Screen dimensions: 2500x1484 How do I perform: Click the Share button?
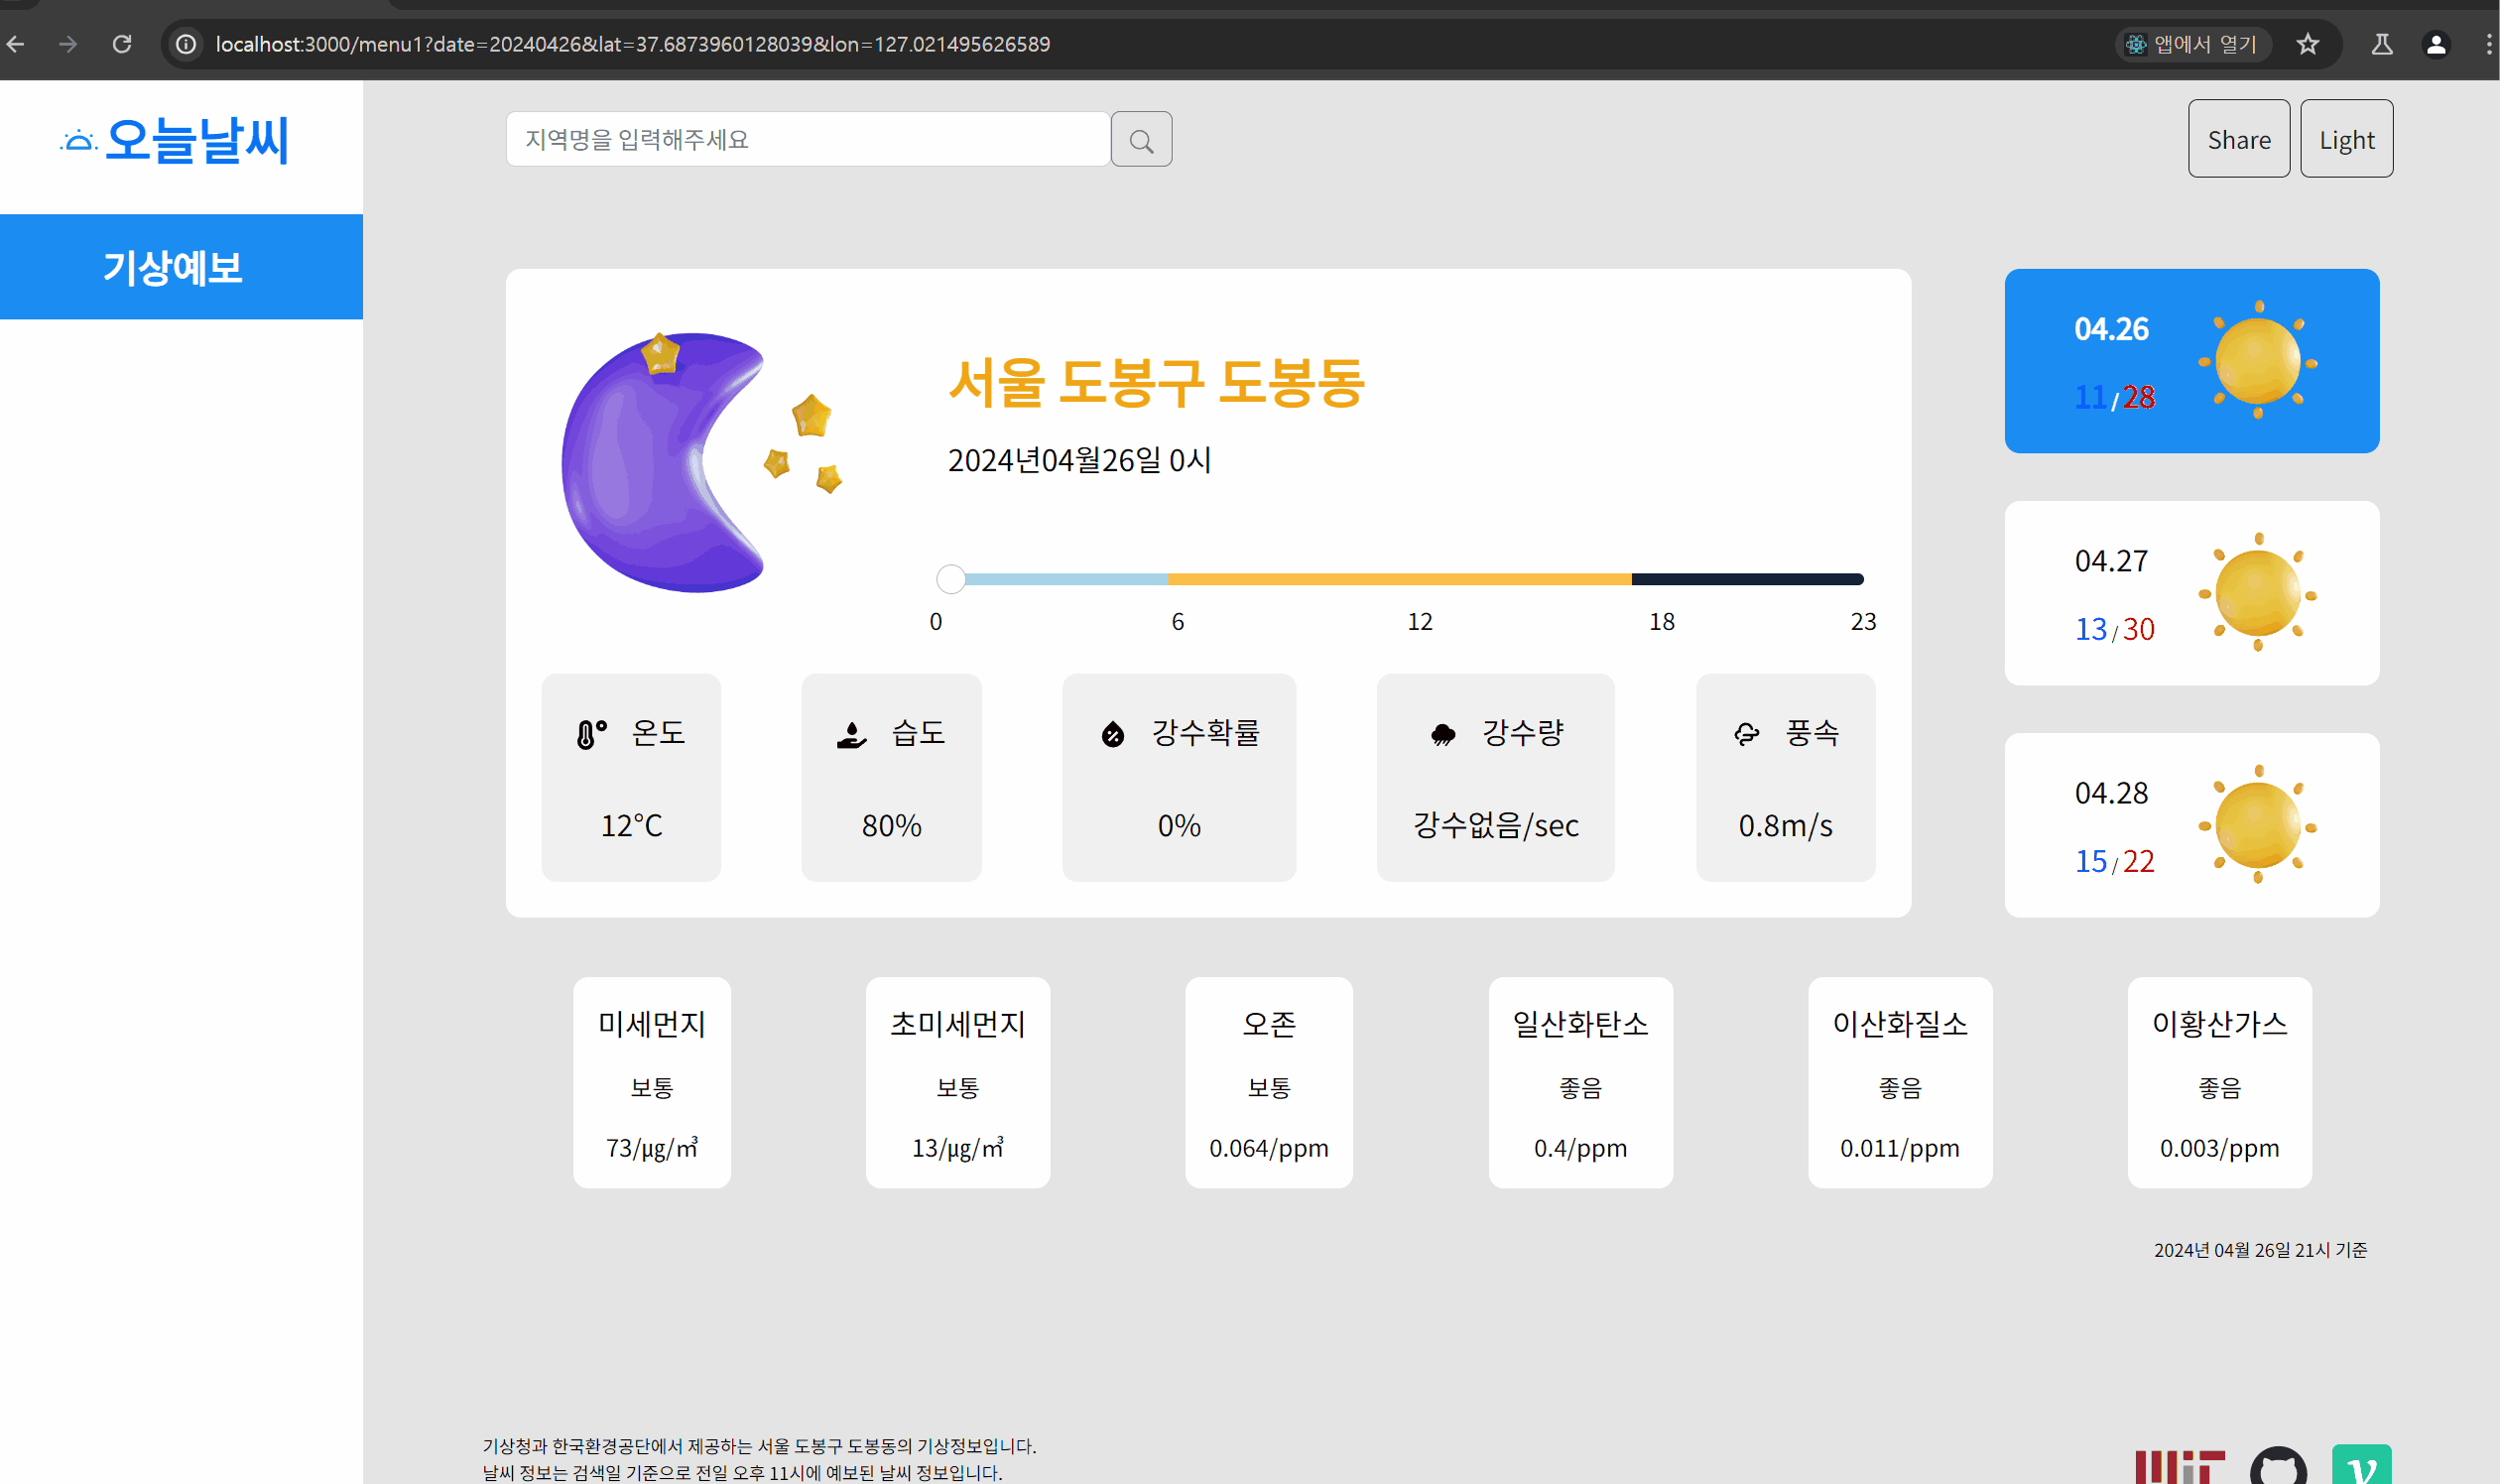[2238, 139]
